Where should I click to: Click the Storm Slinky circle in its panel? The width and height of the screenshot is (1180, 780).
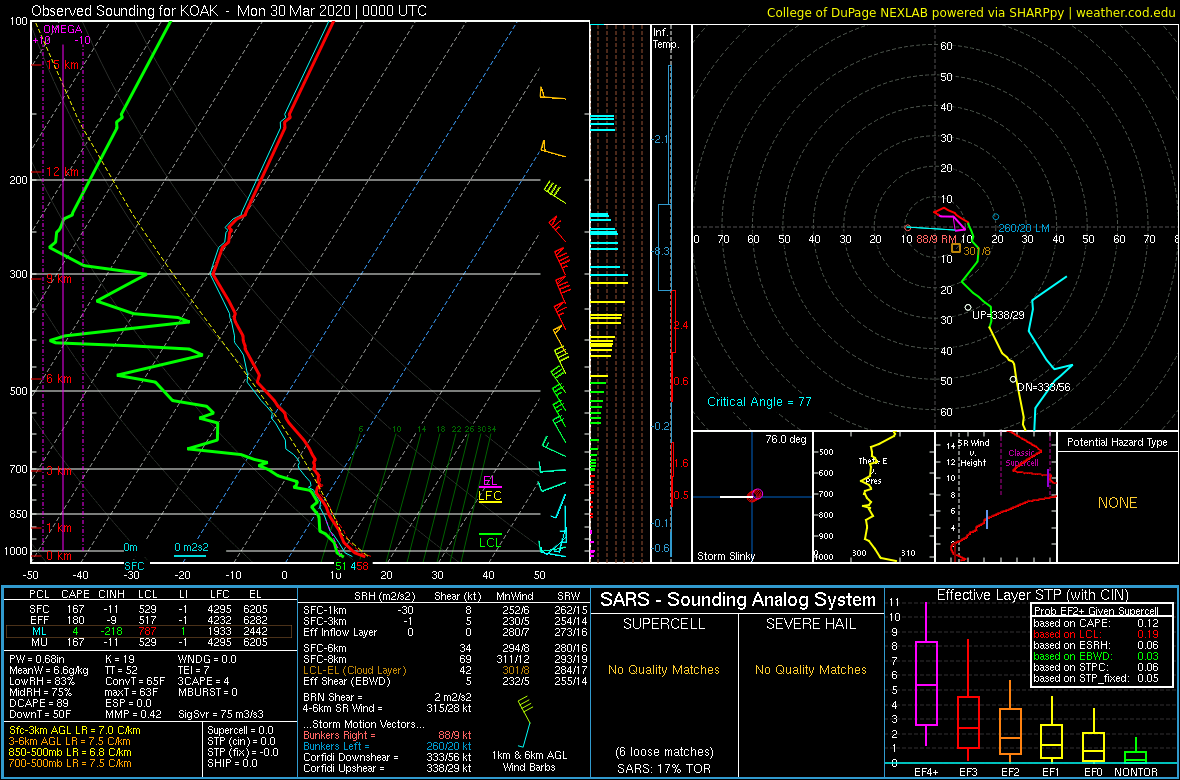[x=756, y=495]
